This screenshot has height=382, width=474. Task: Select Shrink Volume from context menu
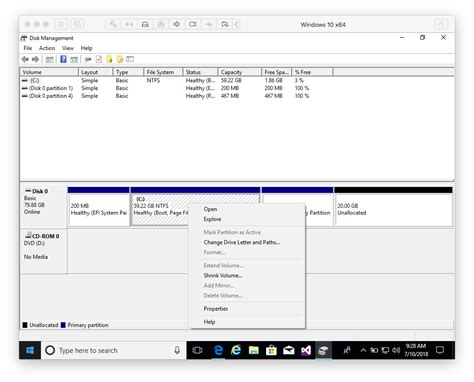pyautogui.click(x=248, y=275)
